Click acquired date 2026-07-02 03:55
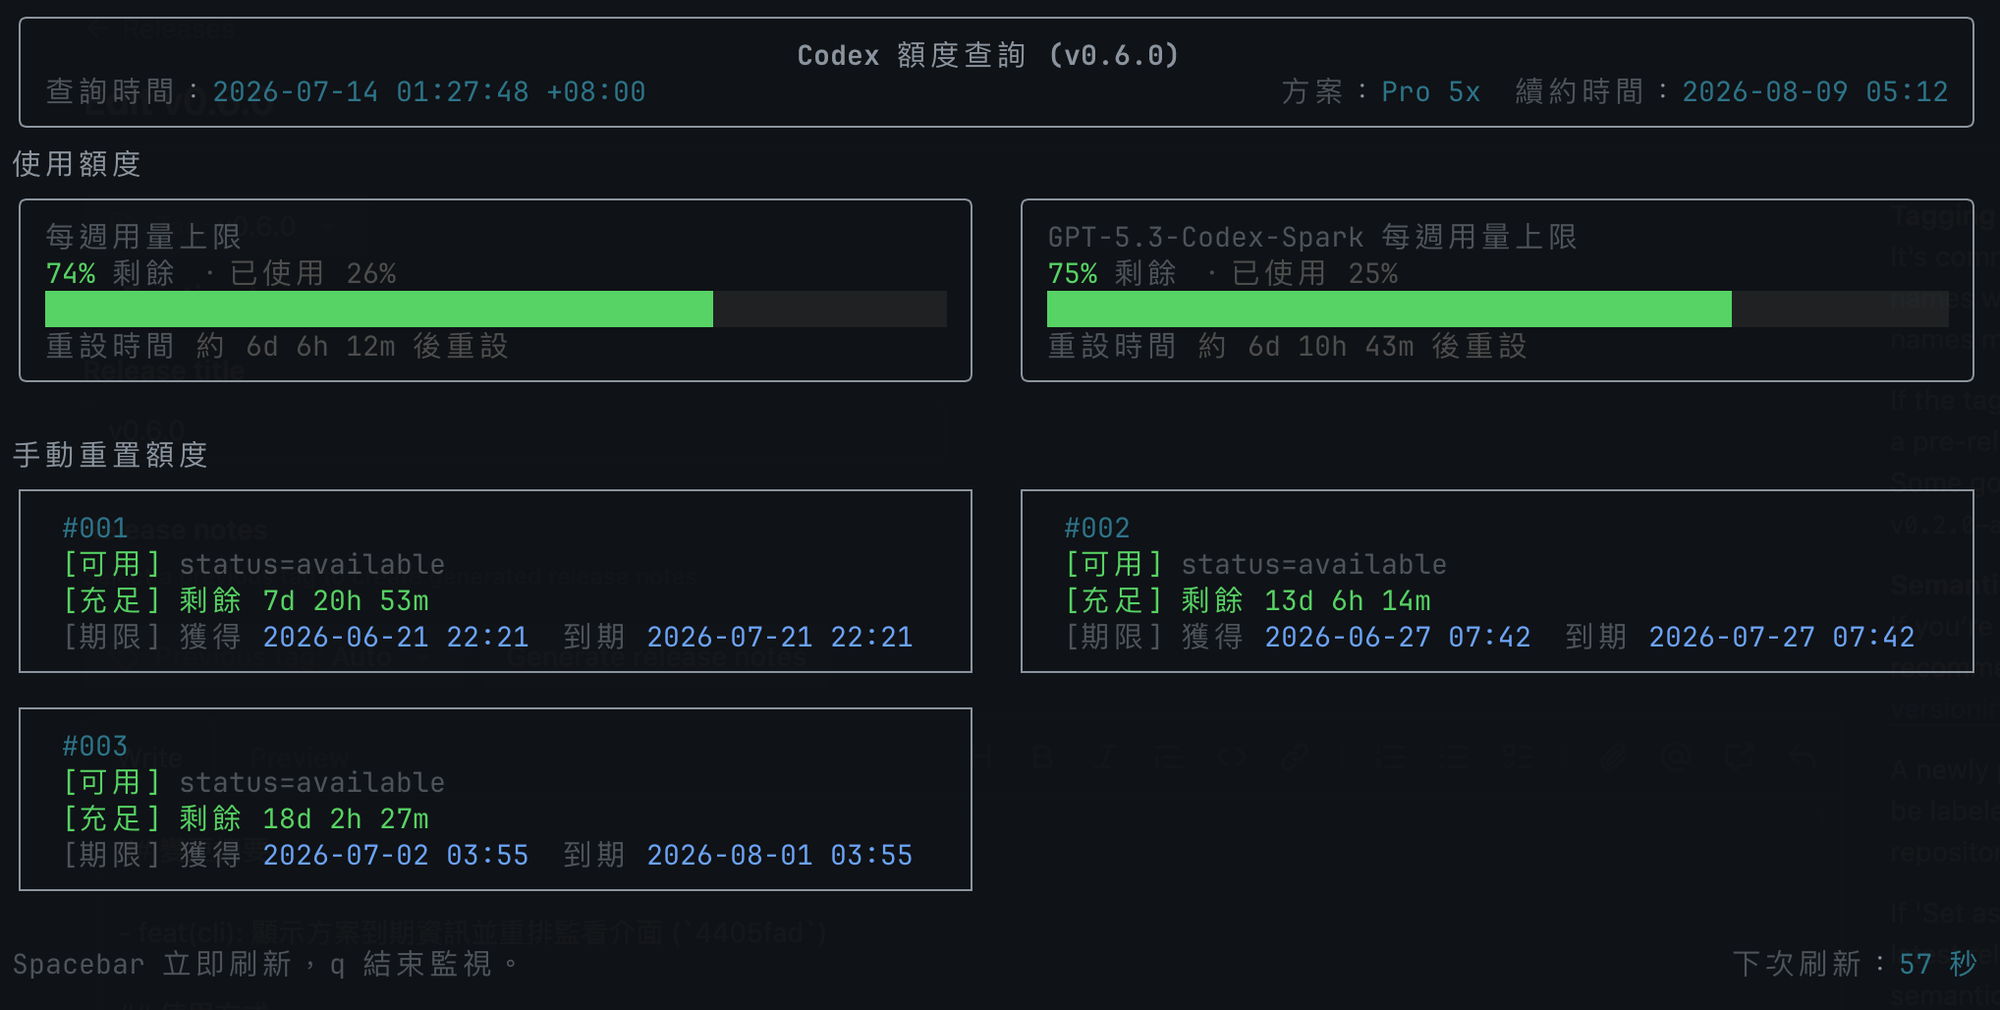The width and height of the screenshot is (2000, 1010). (x=396, y=855)
